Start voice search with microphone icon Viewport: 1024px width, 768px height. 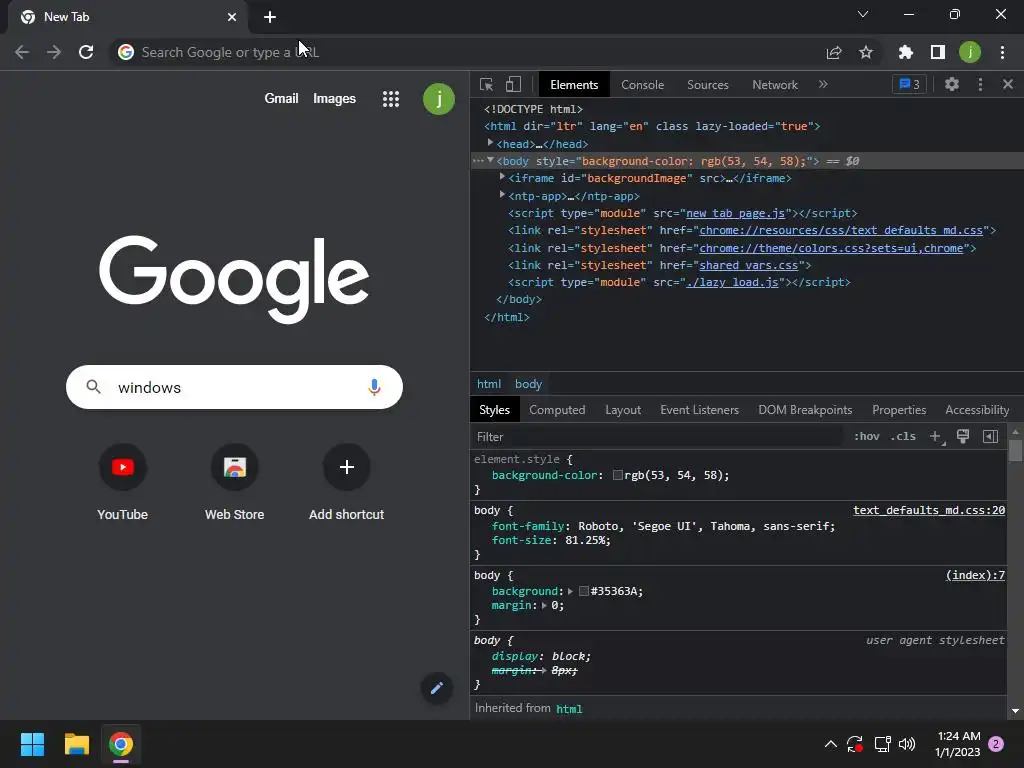click(x=374, y=387)
